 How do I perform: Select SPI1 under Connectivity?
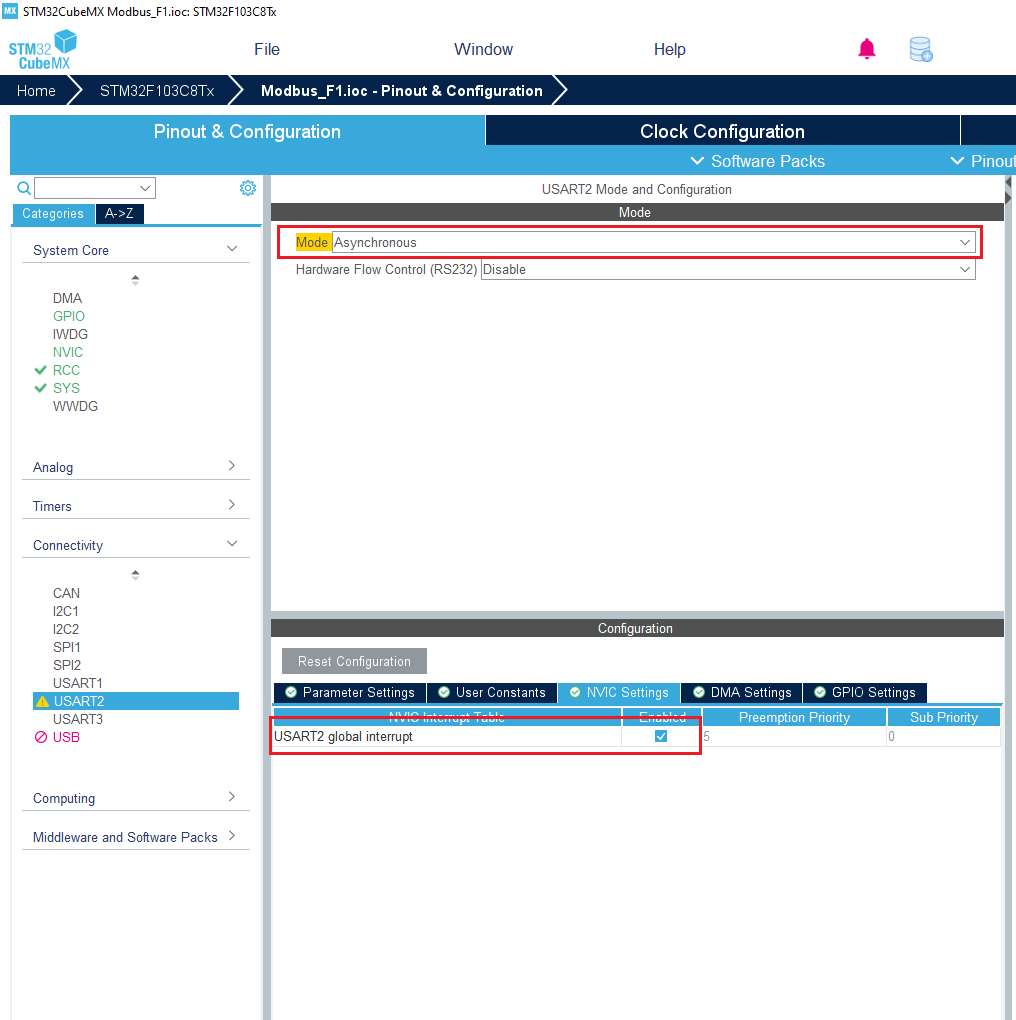pos(67,647)
